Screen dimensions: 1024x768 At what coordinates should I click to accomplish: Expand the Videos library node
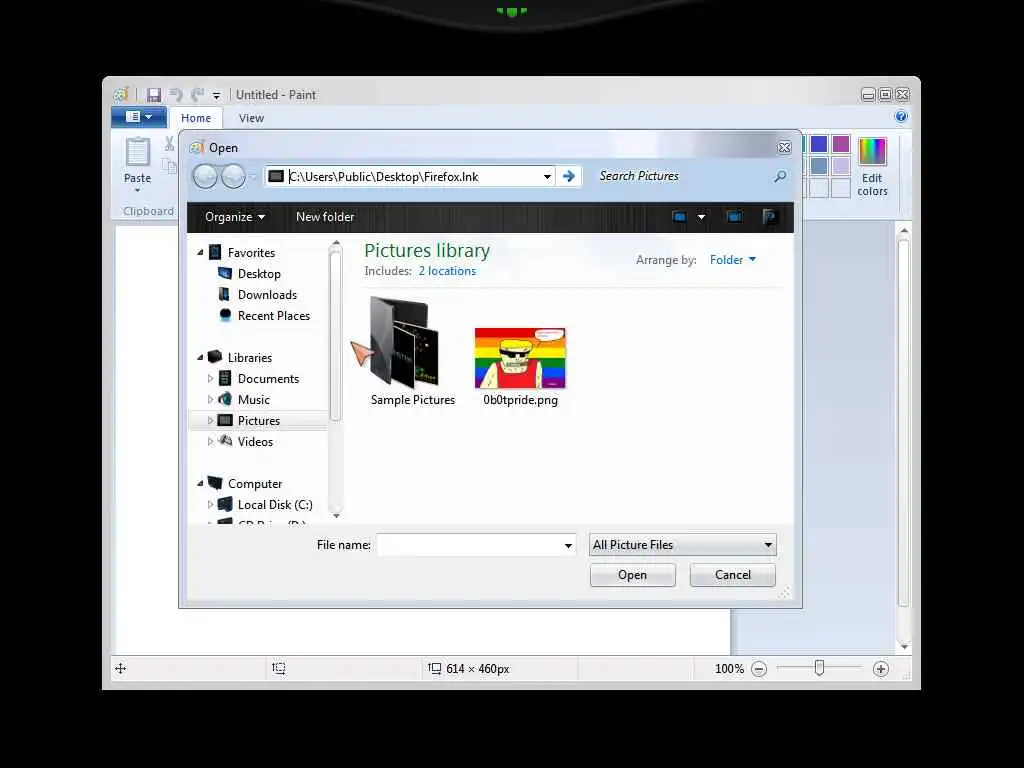click(210, 441)
